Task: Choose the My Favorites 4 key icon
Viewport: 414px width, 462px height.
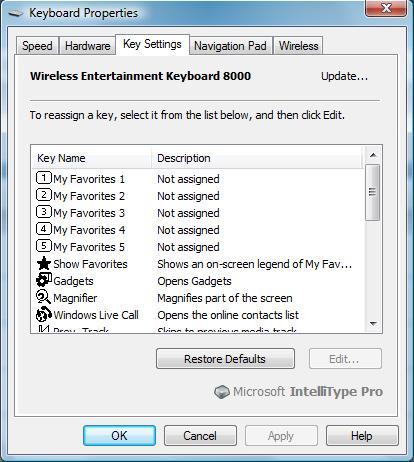Action: coord(44,229)
